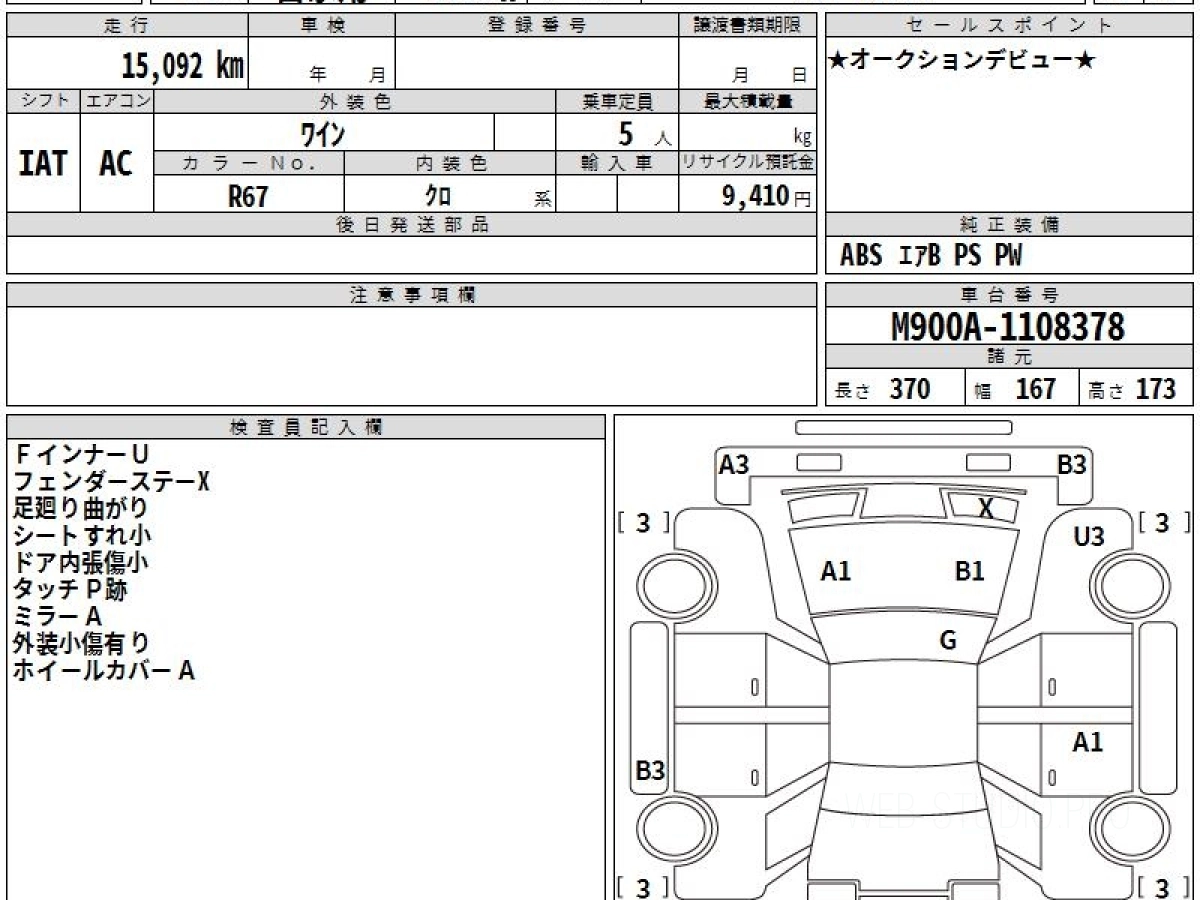Click the 内装色 header cell
Viewport: 1200px width, 900px height.
click(x=450, y=163)
